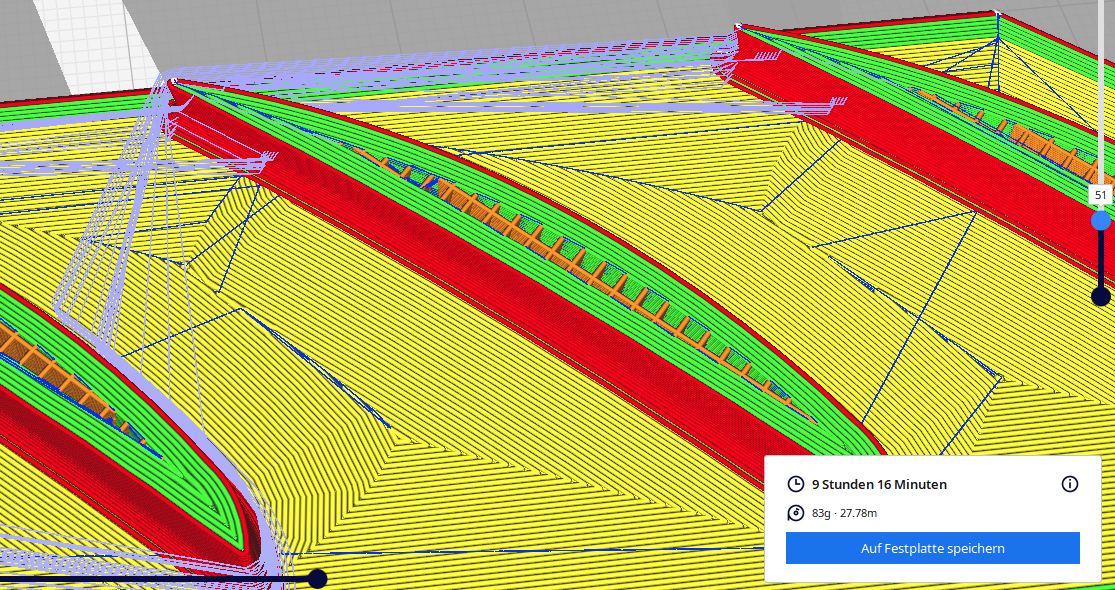Screen dimensions: 1115x590
Task: Click the empty gray background behind the model
Action: click(400, 25)
